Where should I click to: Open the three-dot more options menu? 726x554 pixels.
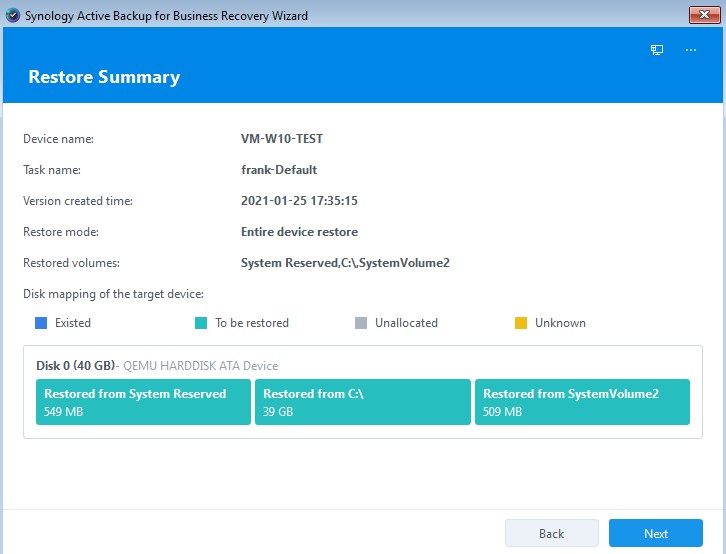[691, 50]
